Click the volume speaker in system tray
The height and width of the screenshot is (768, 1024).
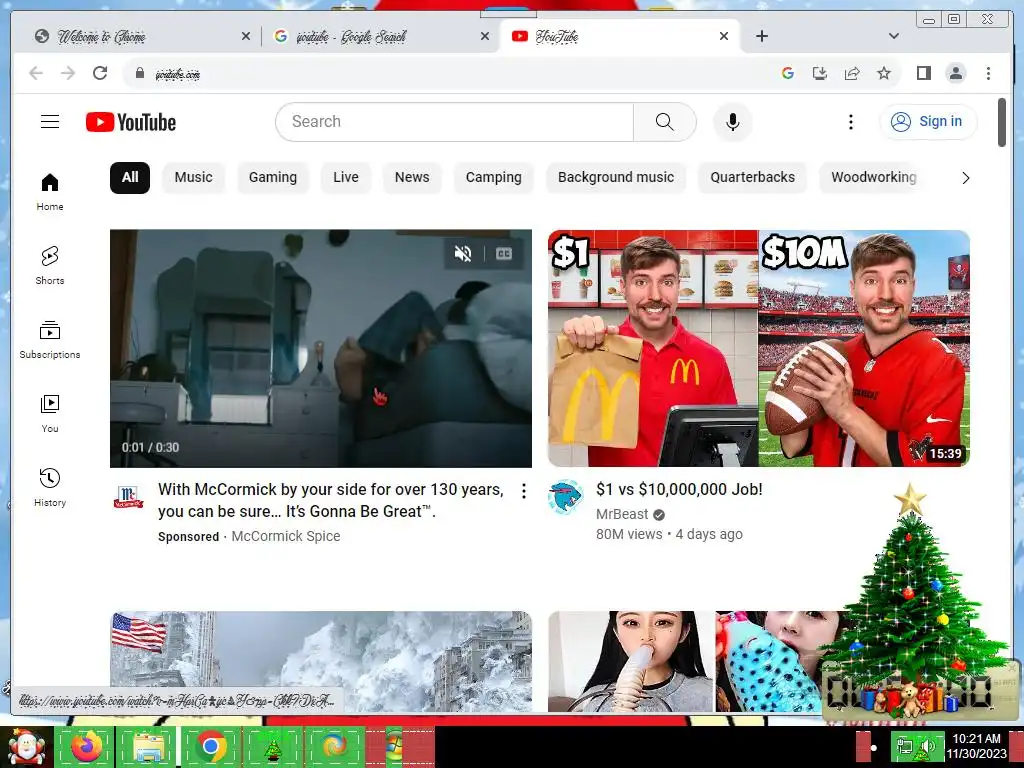click(928, 746)
